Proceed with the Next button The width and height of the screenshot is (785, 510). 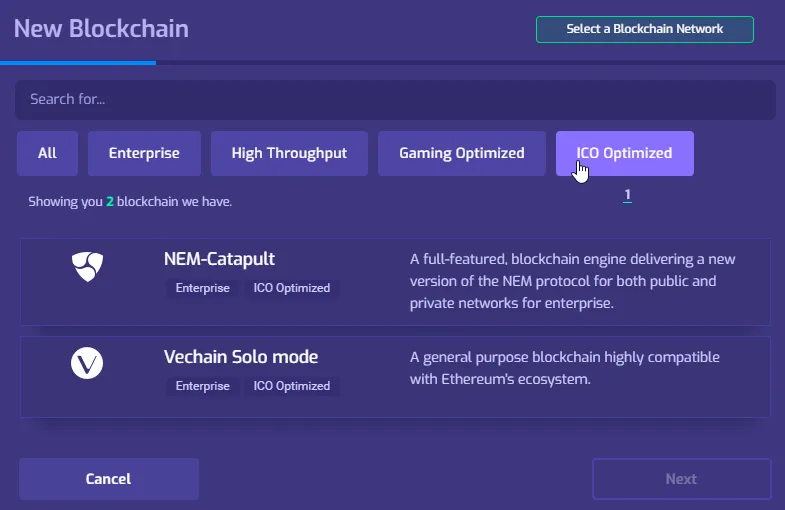(x=681, y=479)
